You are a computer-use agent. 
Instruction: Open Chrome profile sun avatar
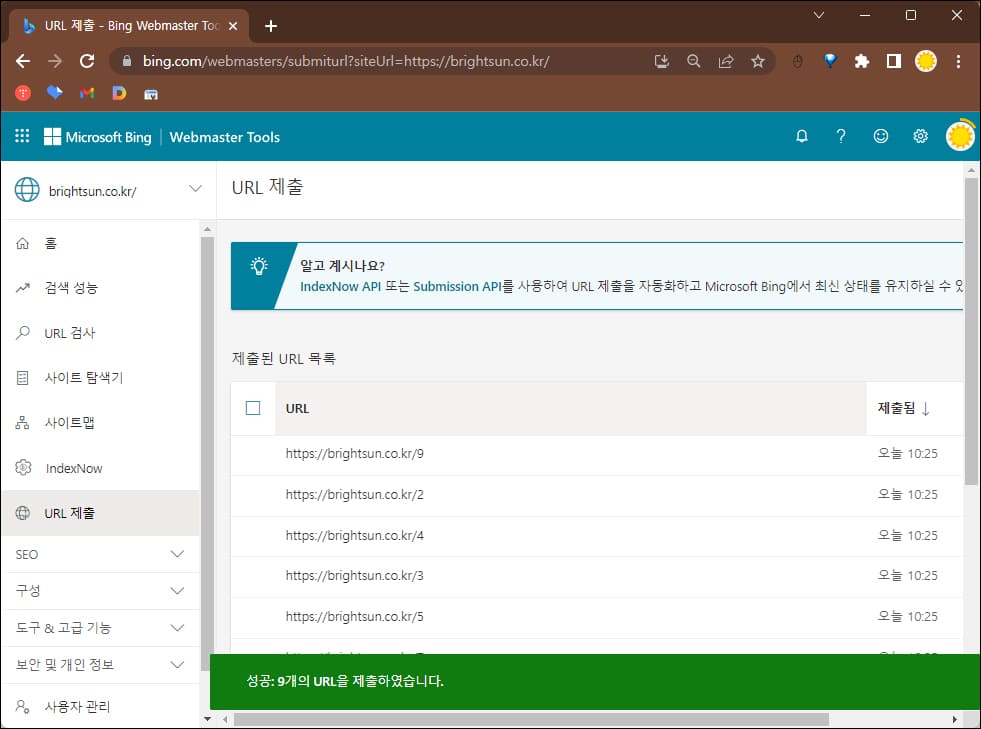925,61
